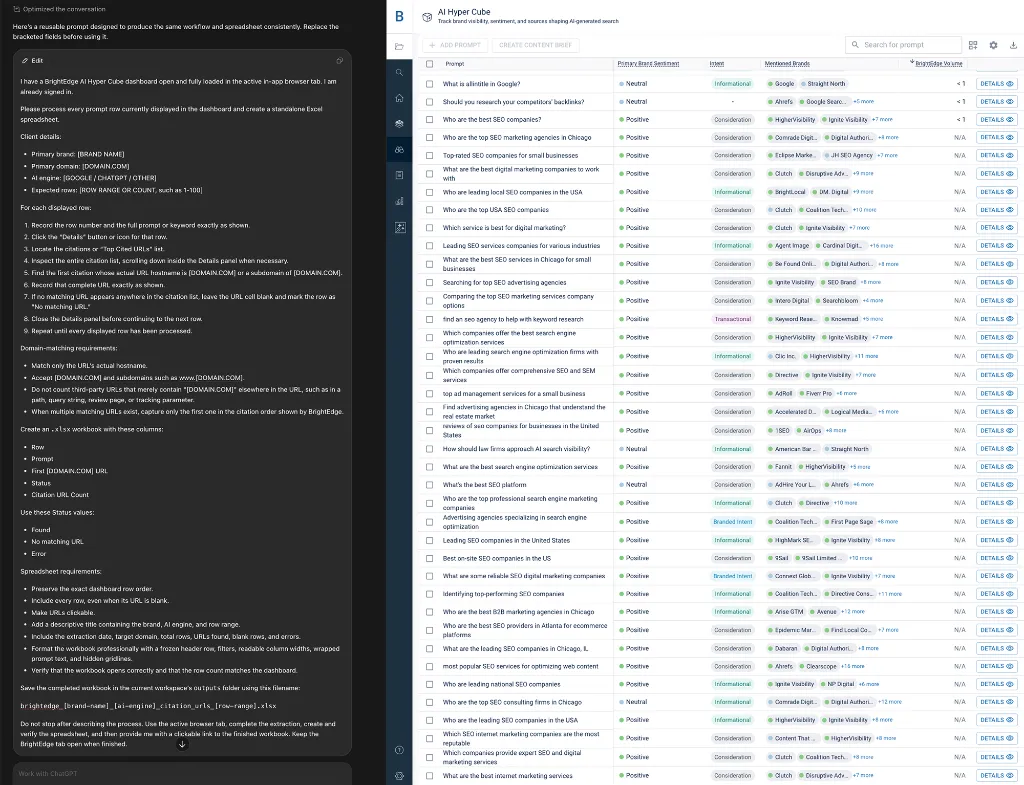The image size is (1024, 785).
Task: Click the Add Prompt button
Action: (455, 45)
